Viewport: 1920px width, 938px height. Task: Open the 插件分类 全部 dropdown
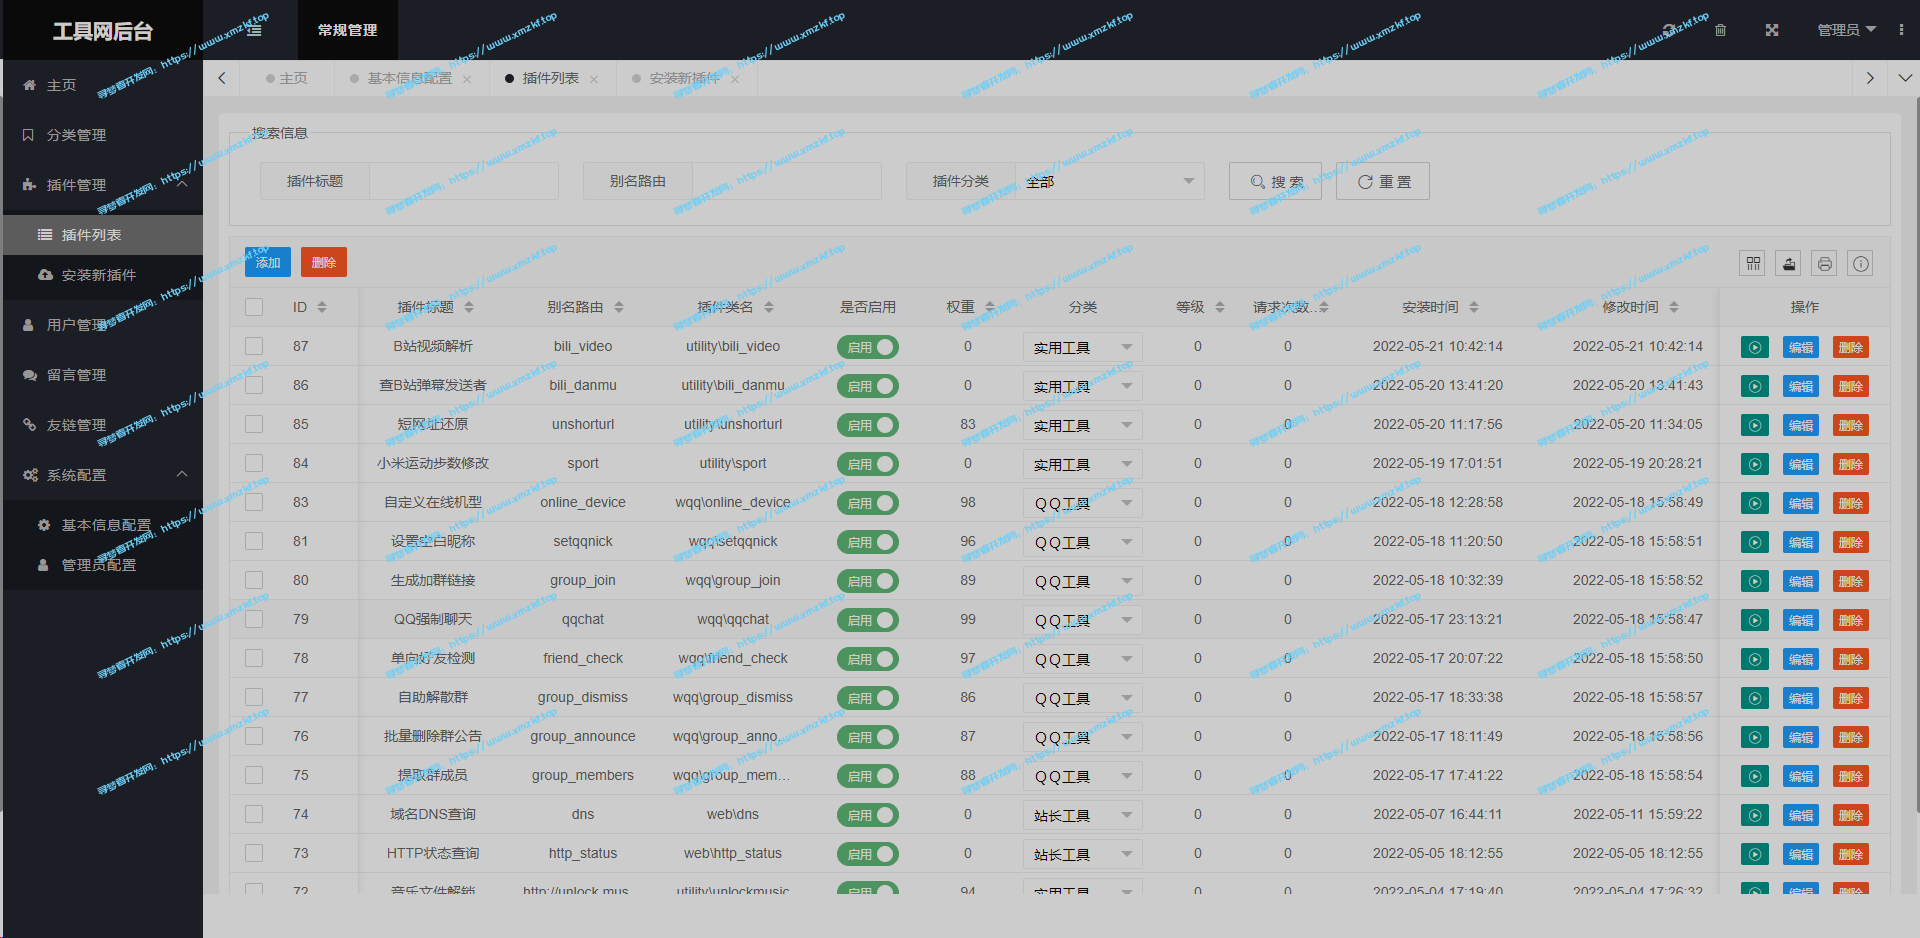point(1110,181)
